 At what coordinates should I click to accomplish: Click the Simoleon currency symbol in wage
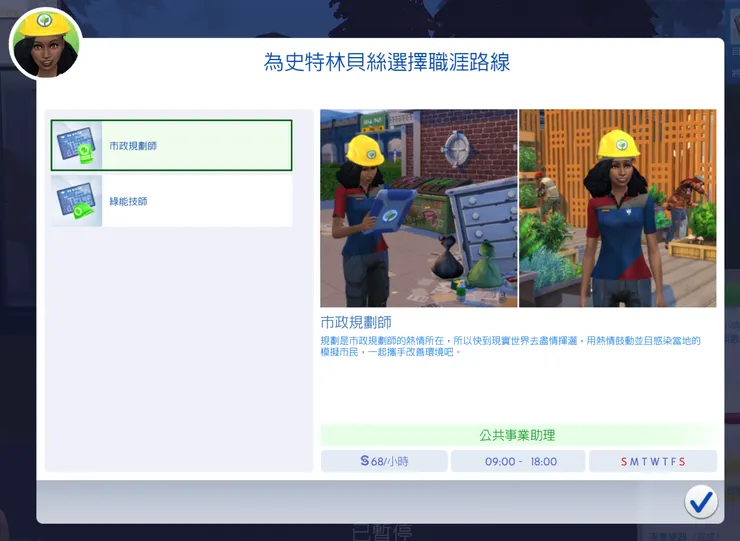coord(365,461)
